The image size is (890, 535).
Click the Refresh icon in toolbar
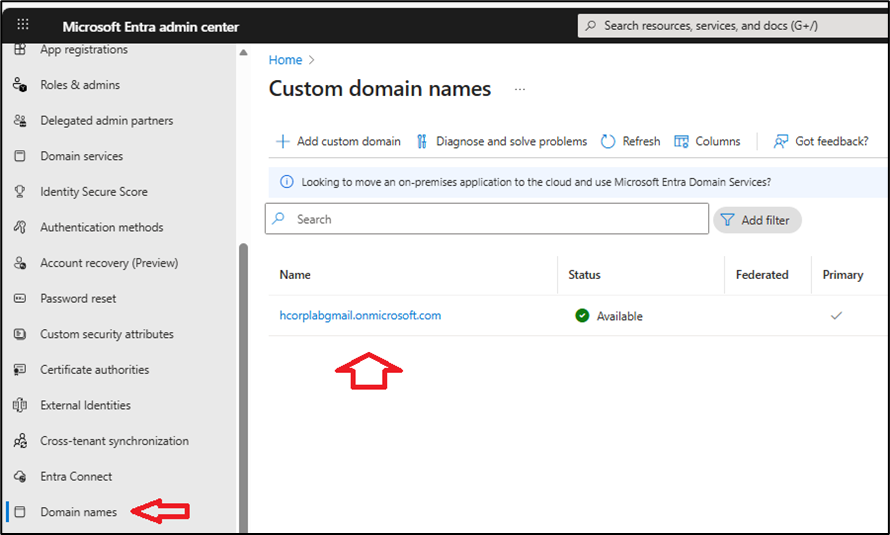(608, 142)
